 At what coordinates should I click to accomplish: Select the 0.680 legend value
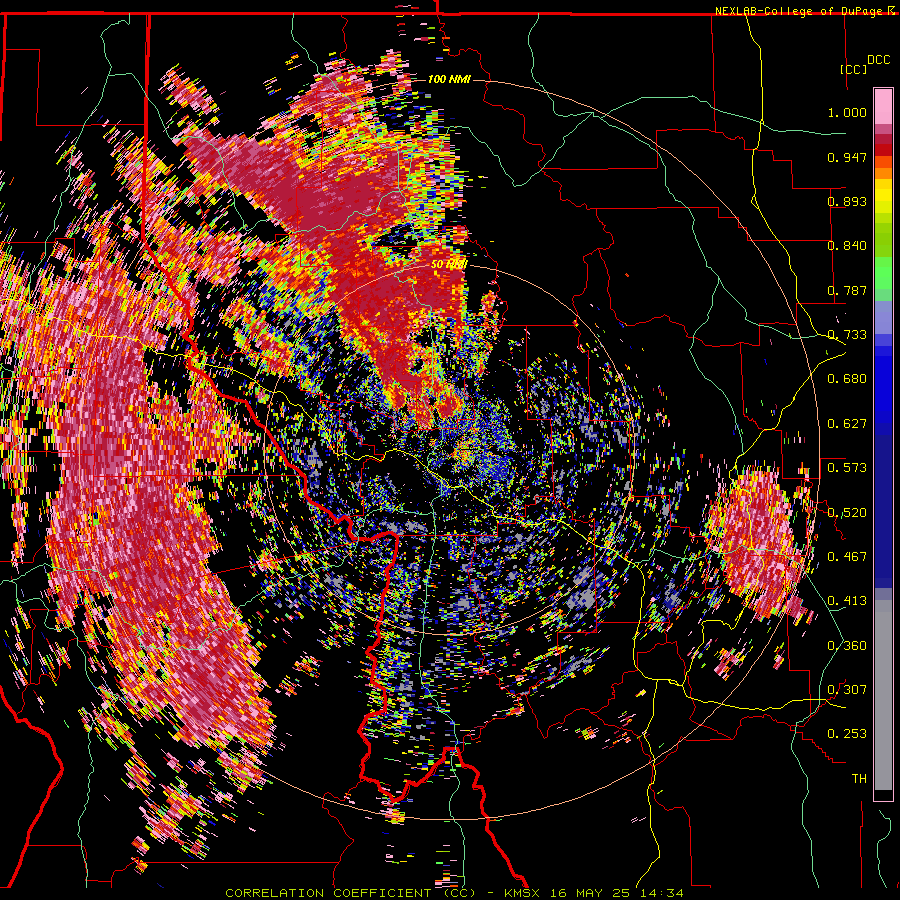[847, 379]
